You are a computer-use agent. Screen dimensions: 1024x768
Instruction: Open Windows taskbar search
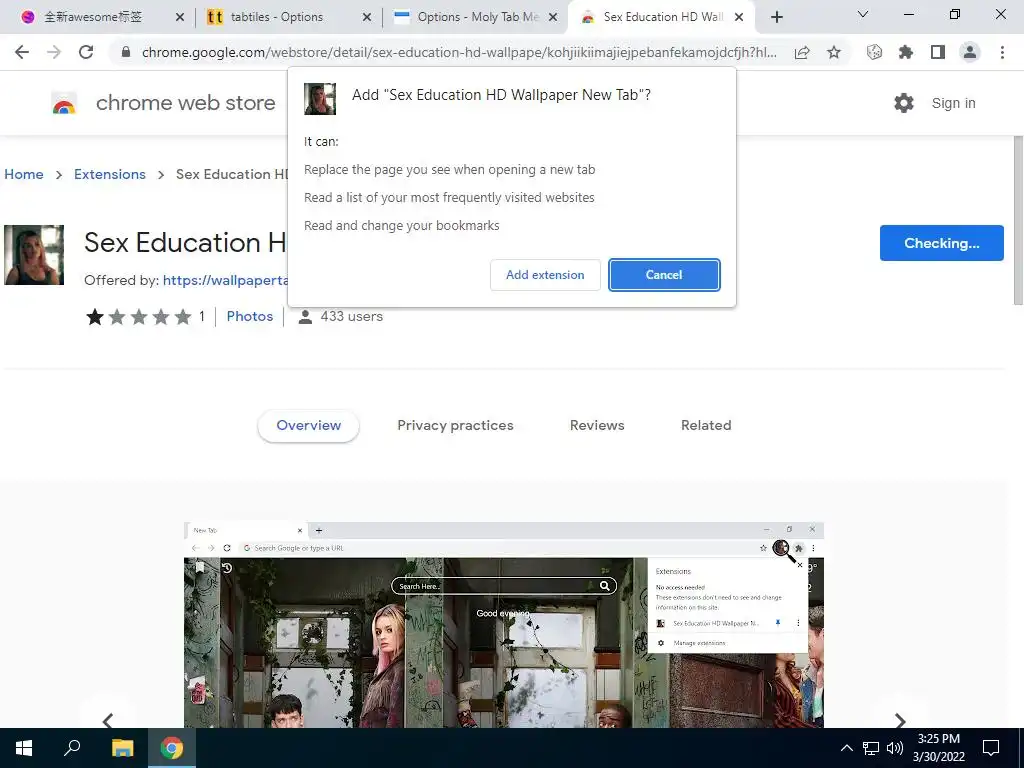click(x=72, y=748)
